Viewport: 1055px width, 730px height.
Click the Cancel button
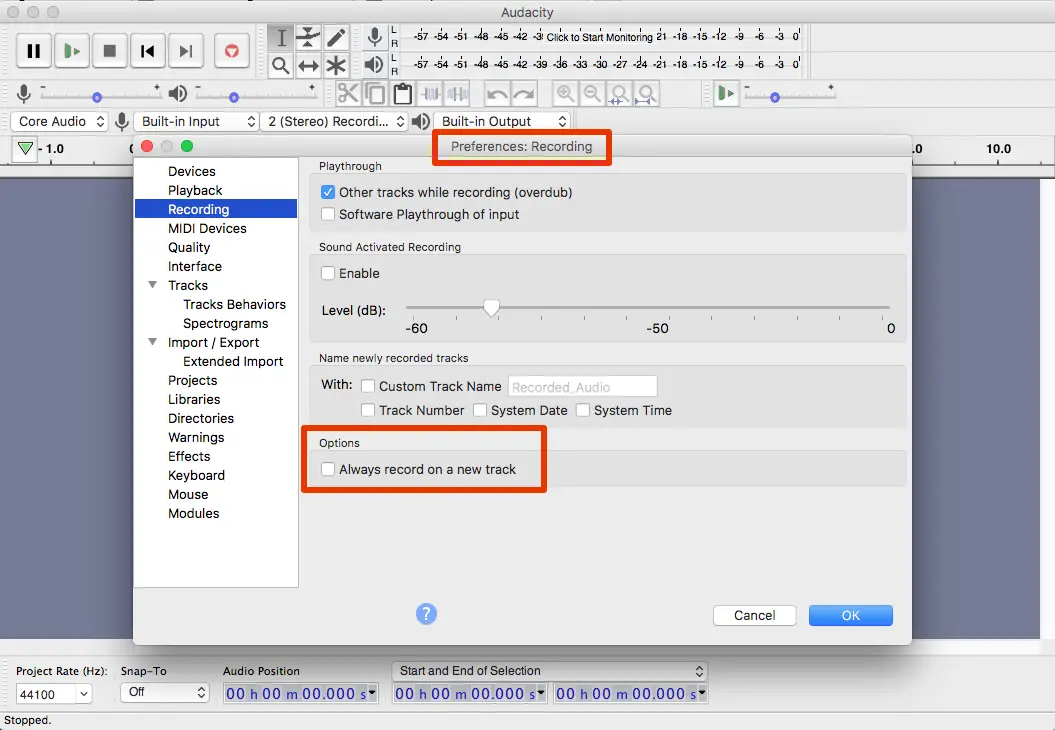pyautogui.click(x=754, y=615)
